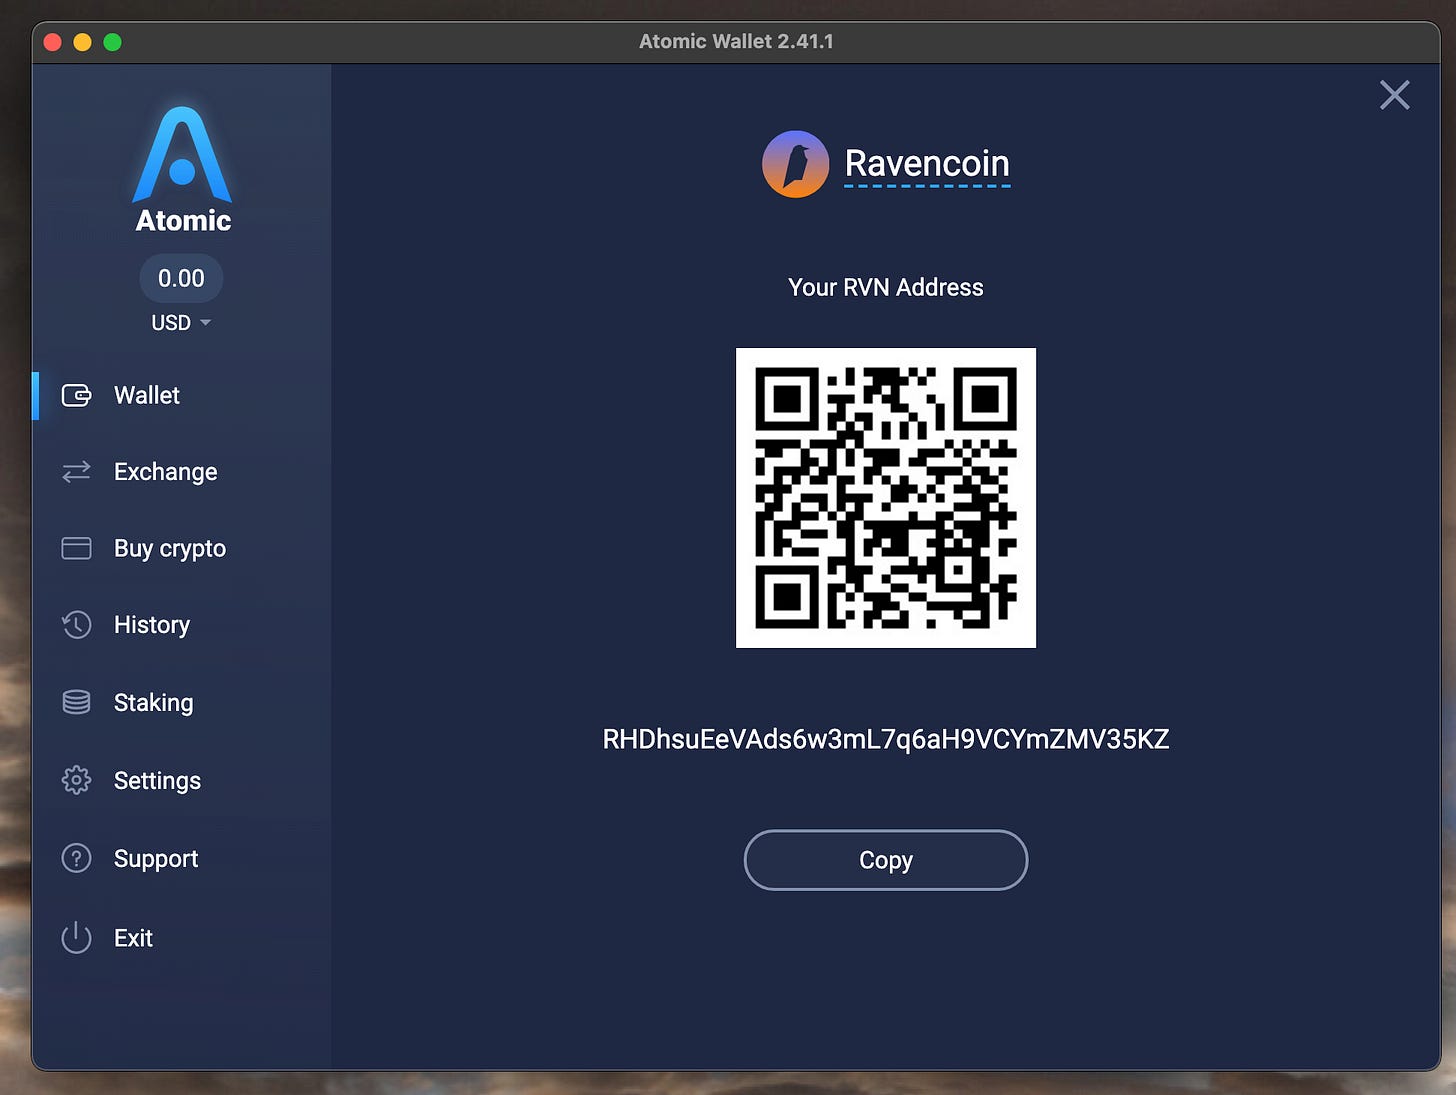The width and height of the screenshot is (1456, 1095).
Task: Open the Buy crypto section
Action: (170, 549)
